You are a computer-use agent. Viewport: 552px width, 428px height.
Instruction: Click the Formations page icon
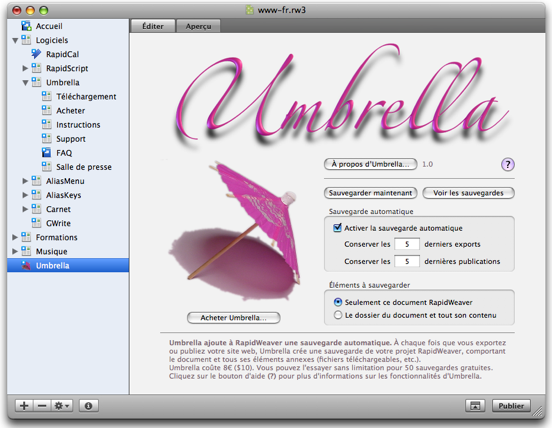coord(26,237)
